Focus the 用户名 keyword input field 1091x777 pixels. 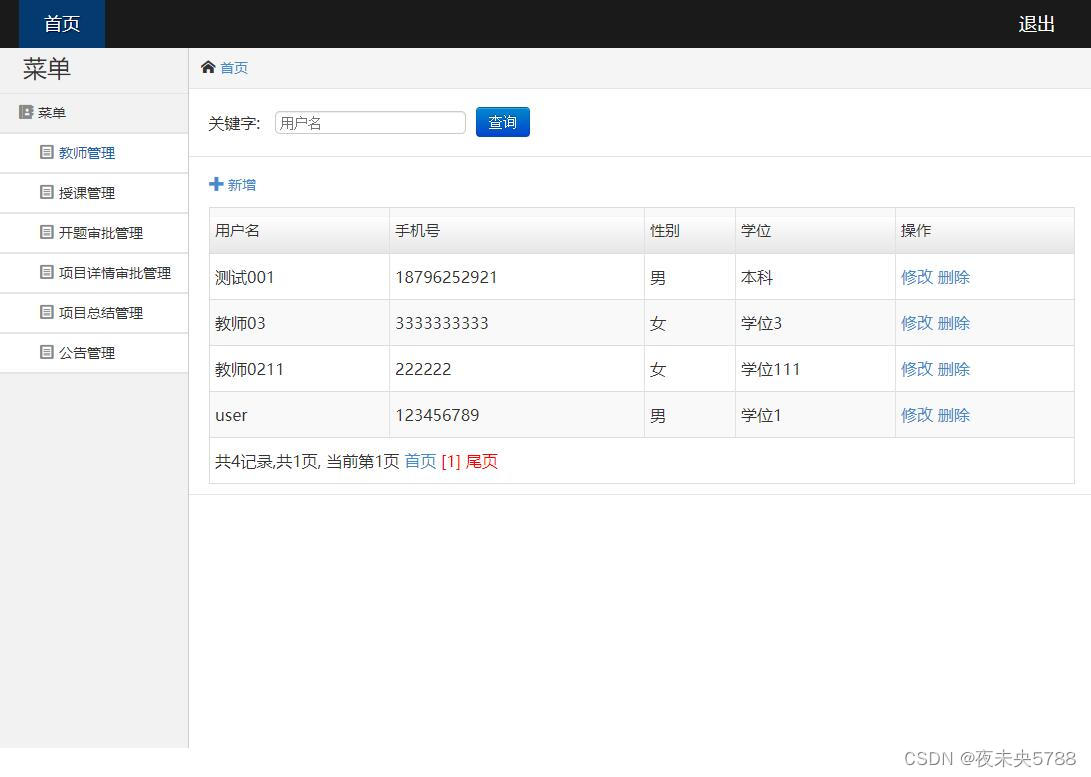point(370,122)
